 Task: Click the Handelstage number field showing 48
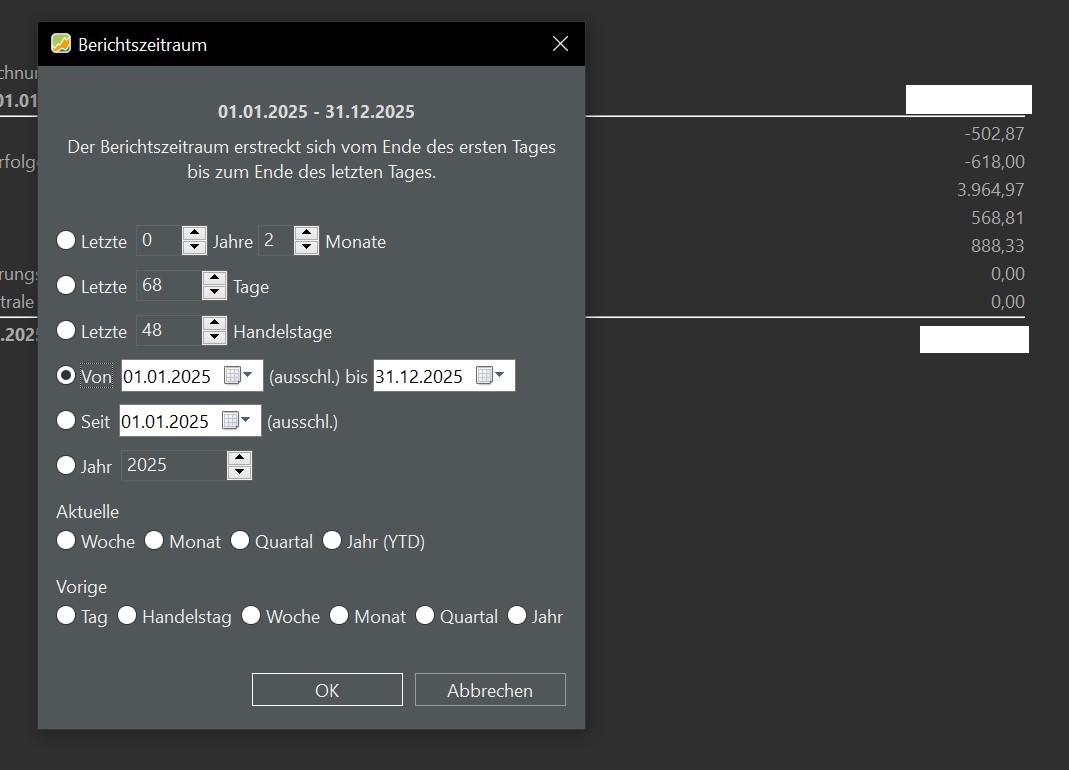169,330
